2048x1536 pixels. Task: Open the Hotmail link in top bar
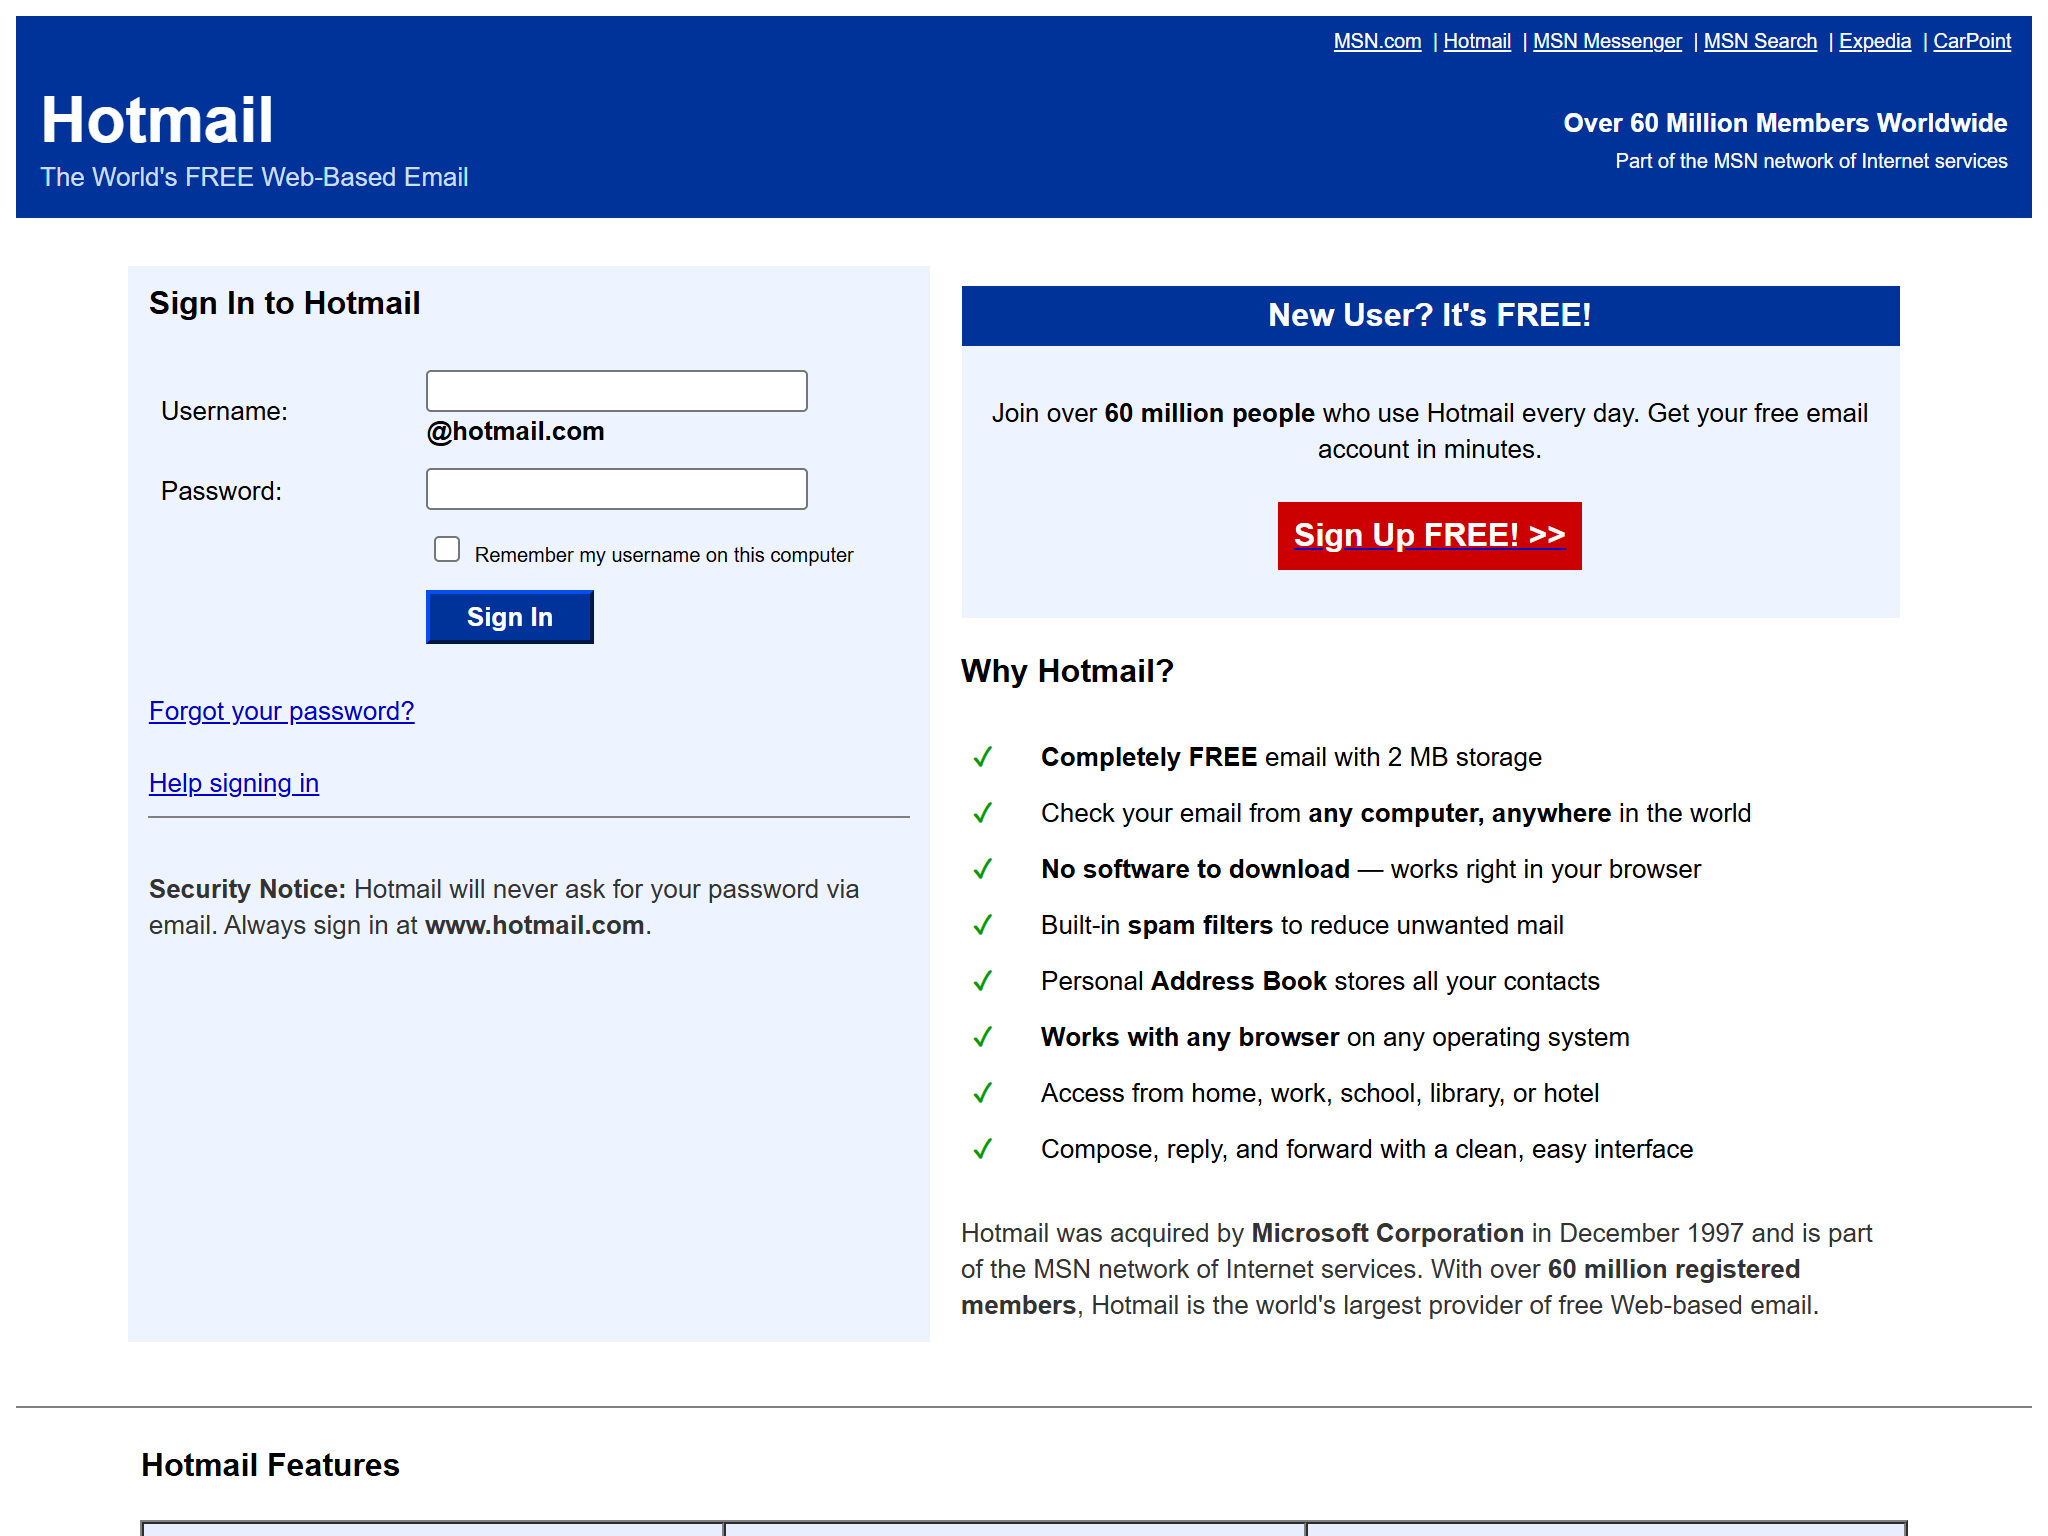pyautogui.click(x=1477, y=40)
